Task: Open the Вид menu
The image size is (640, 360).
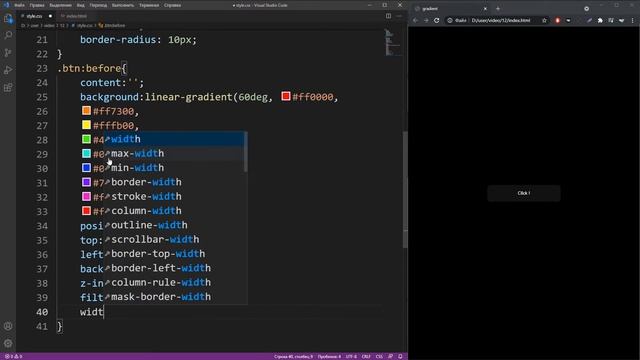Action: [x=80, y=5]
